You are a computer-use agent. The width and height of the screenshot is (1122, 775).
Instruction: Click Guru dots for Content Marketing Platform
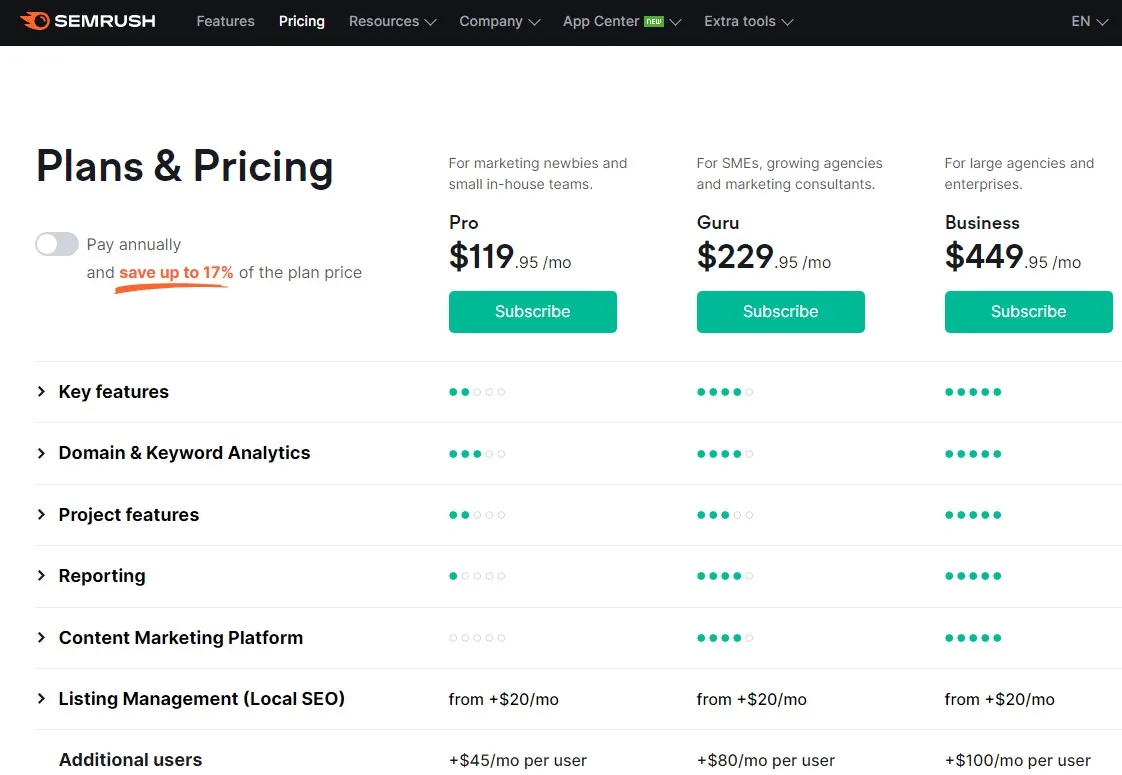(725, 638)
